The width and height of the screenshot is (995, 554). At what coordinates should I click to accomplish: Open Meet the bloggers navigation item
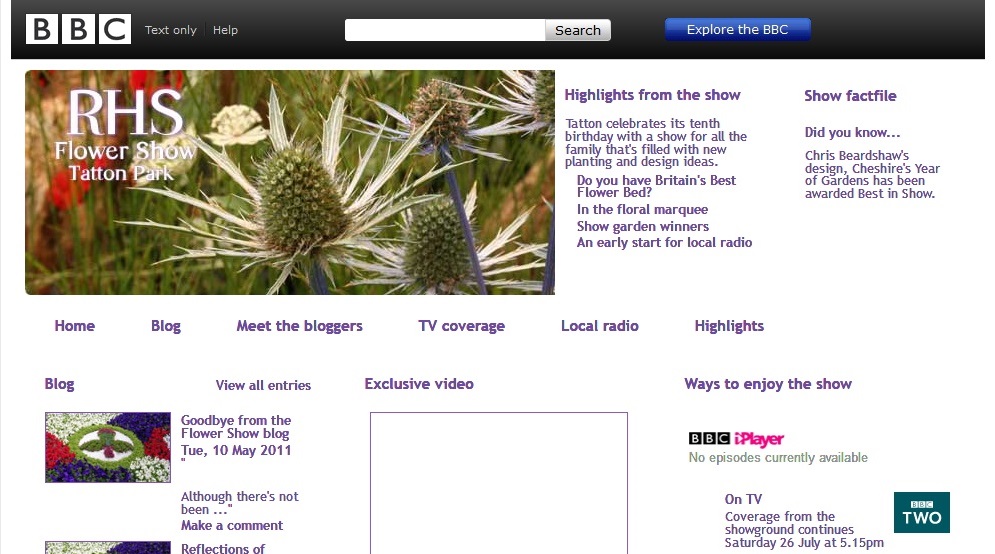(300, 326)
